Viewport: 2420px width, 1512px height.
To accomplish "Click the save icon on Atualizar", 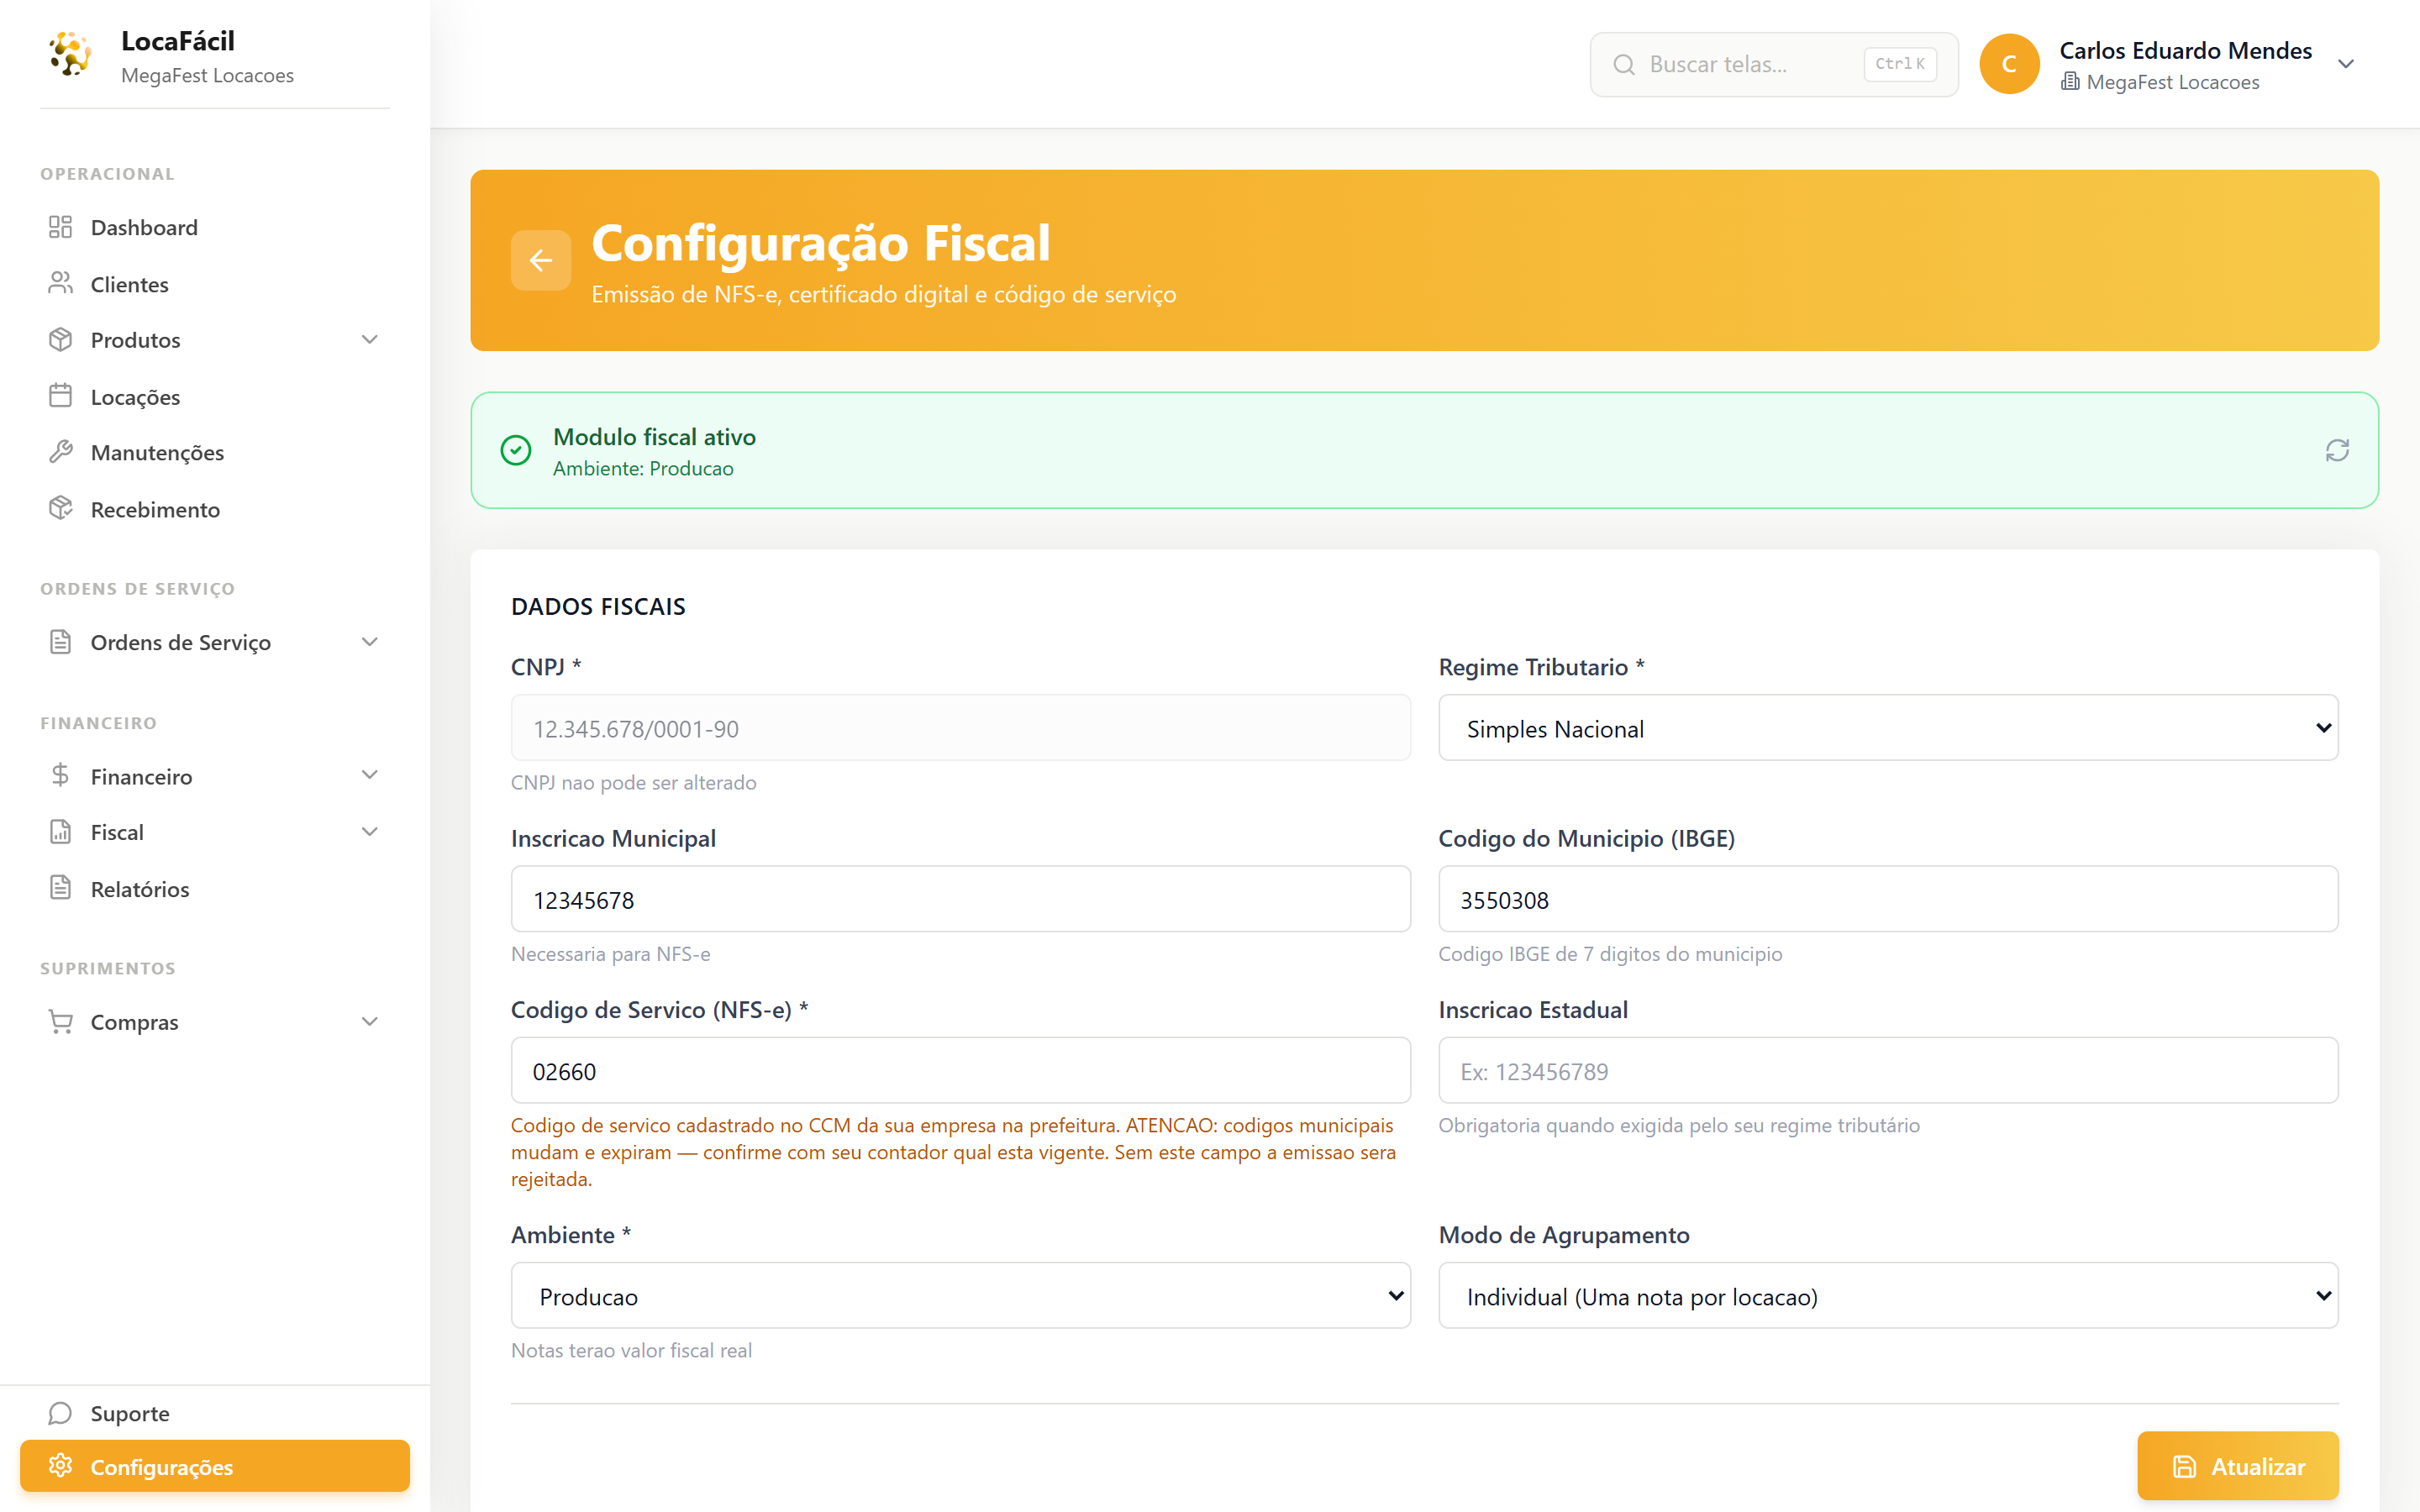I will [x=2185, y=1466].
